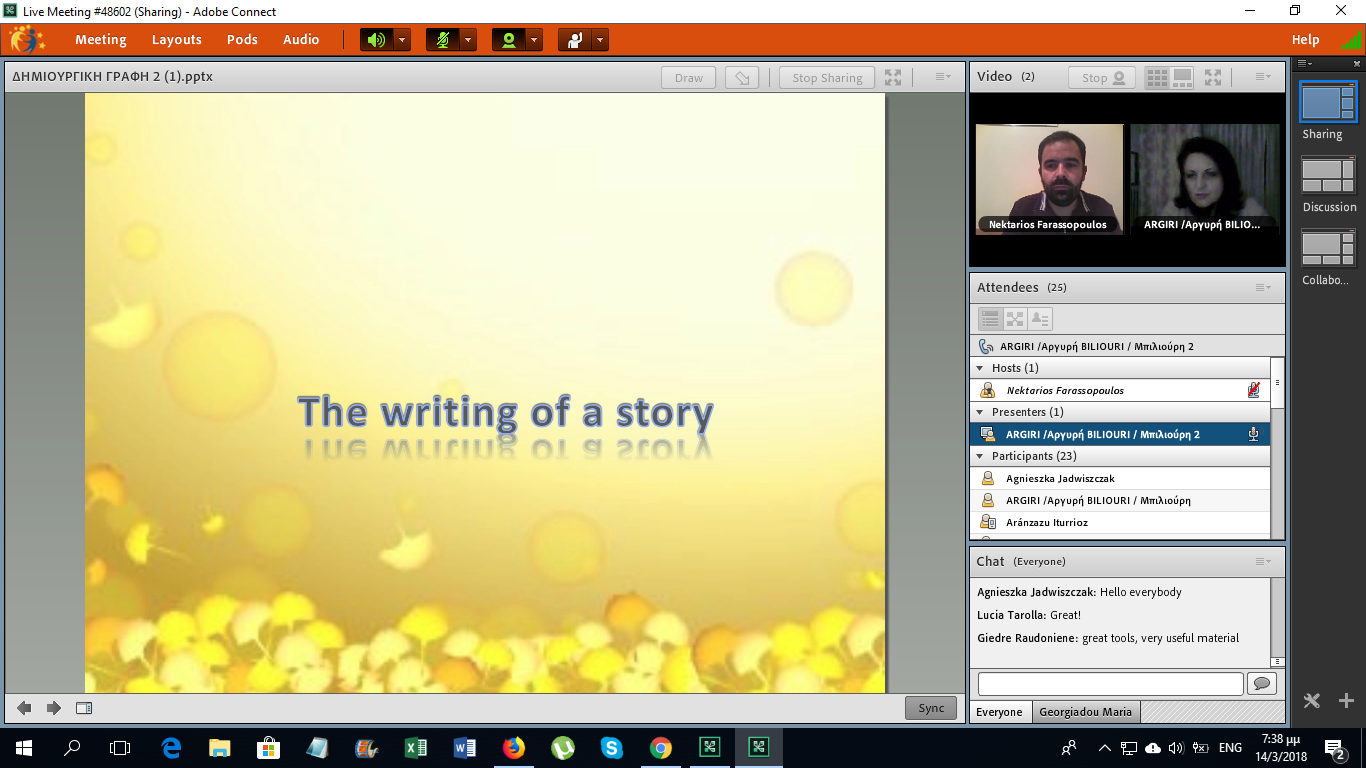Click the manage layouts tools icon

click(x=1312, y=701)
